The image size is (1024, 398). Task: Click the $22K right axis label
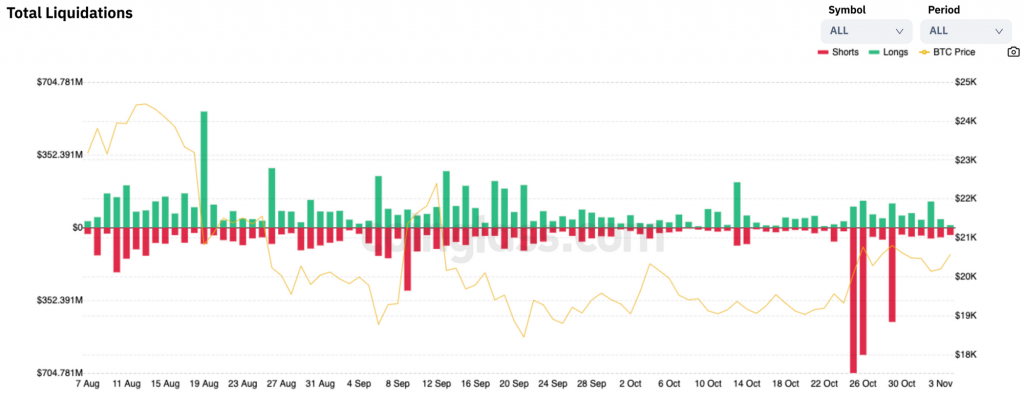pos(966,199)
